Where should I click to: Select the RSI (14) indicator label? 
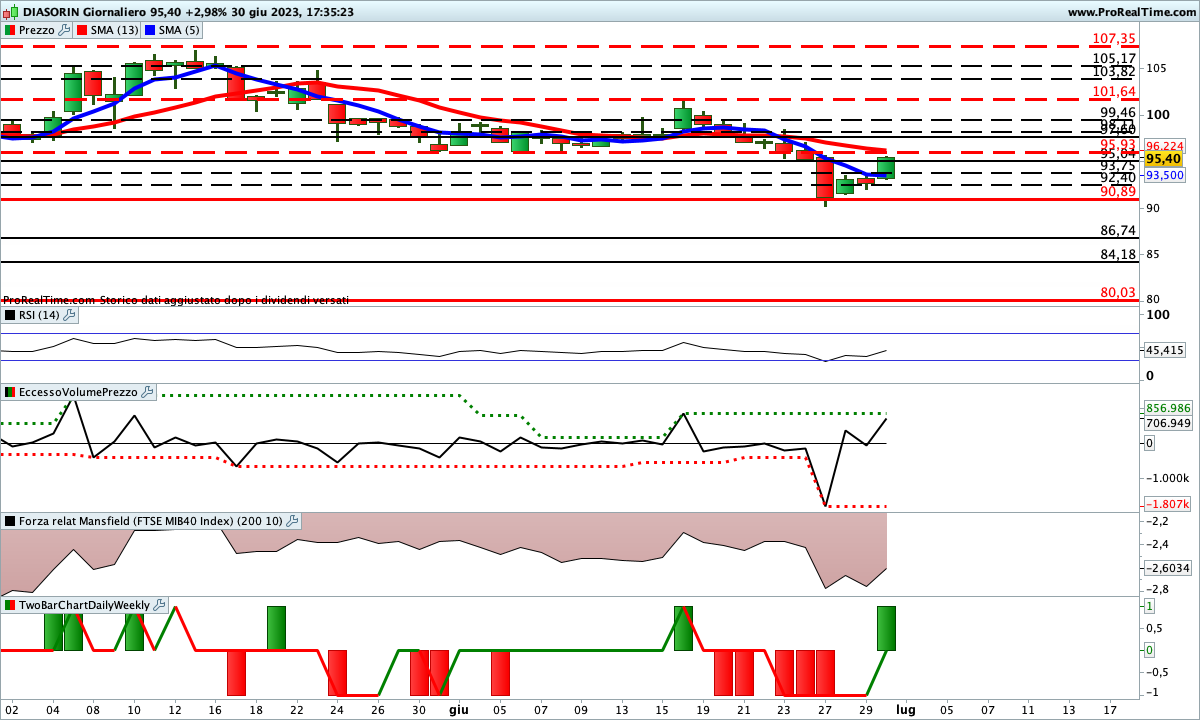[39, 315]
